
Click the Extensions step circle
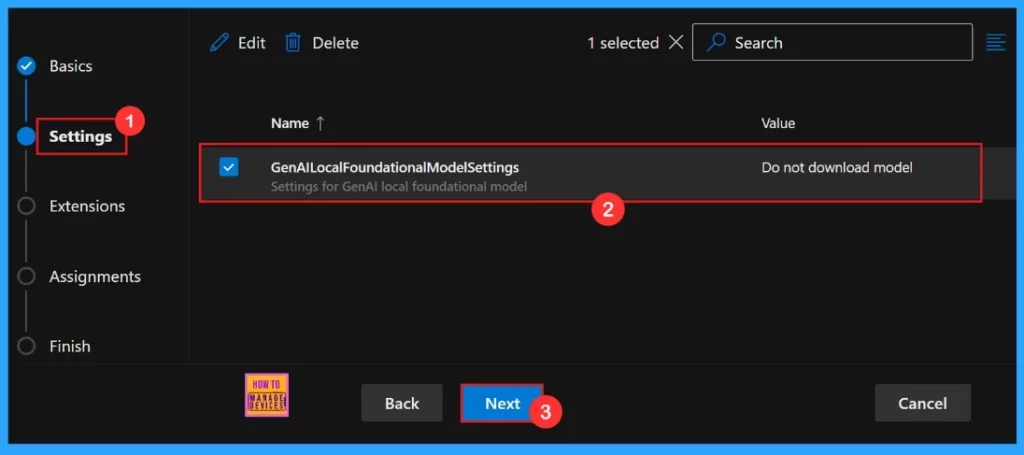pyautogui.click(x=26, y=206)
